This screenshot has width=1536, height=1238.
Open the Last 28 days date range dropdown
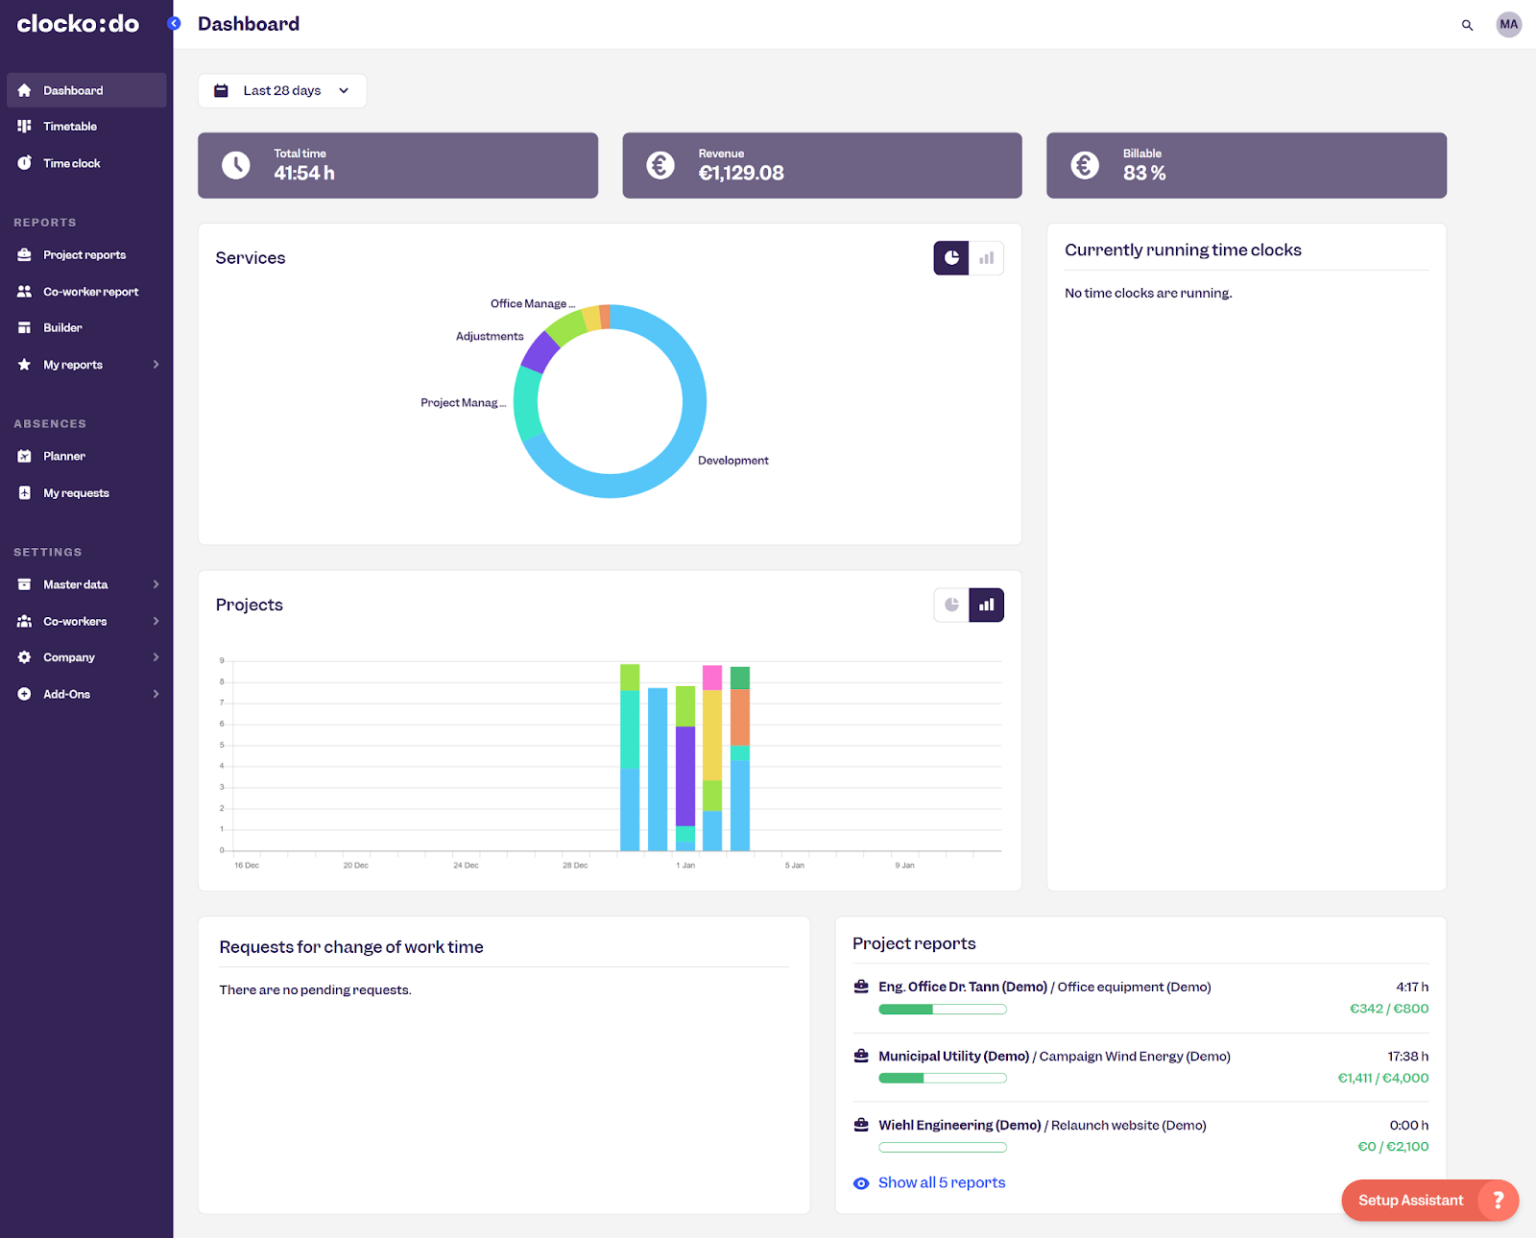282,90
